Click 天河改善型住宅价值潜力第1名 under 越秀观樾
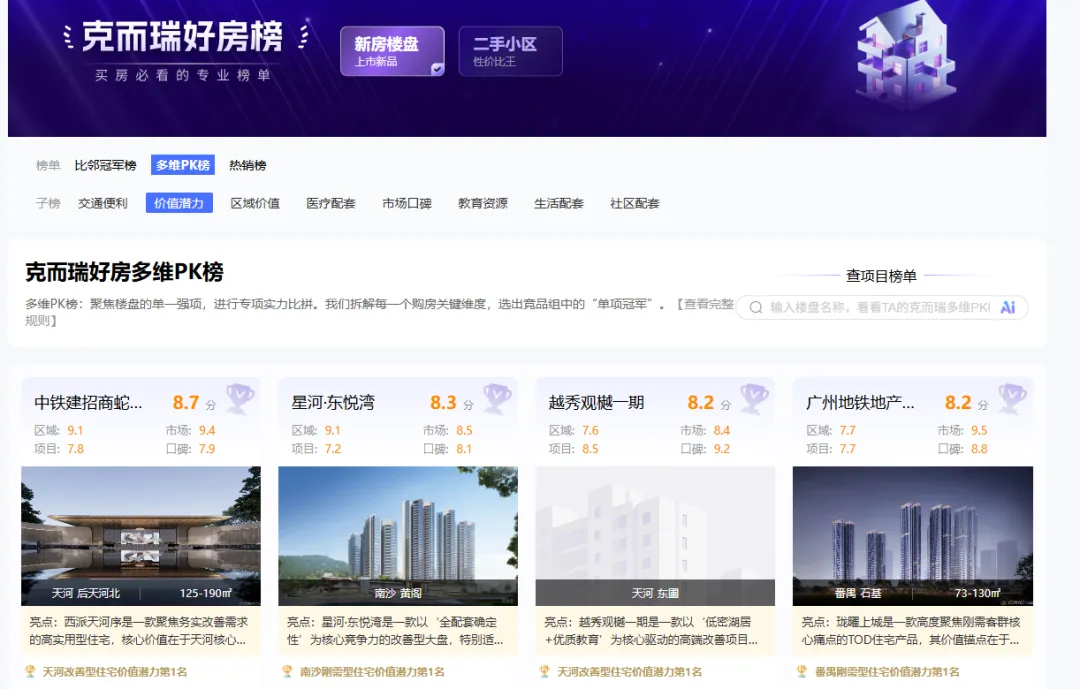1080x689 pixels. 629,672
